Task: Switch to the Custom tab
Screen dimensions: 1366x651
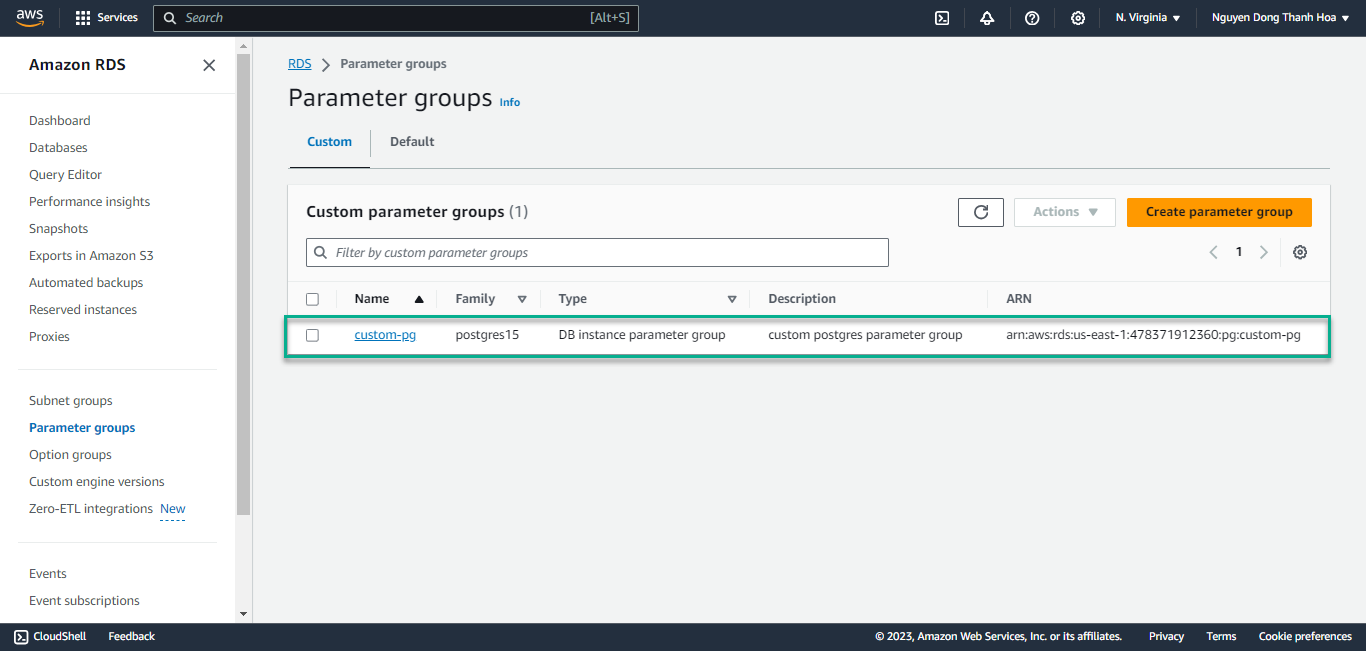Action: (329, 142)
